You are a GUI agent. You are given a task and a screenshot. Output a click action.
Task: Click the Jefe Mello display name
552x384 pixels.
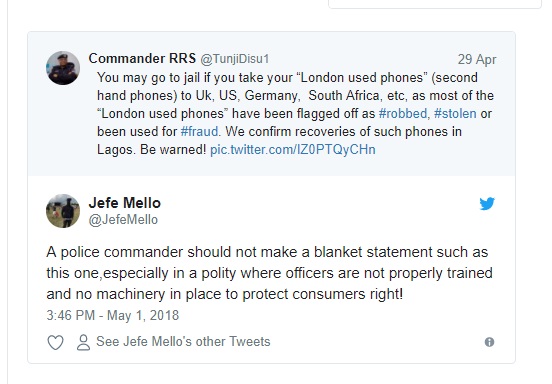coord(125,203)
